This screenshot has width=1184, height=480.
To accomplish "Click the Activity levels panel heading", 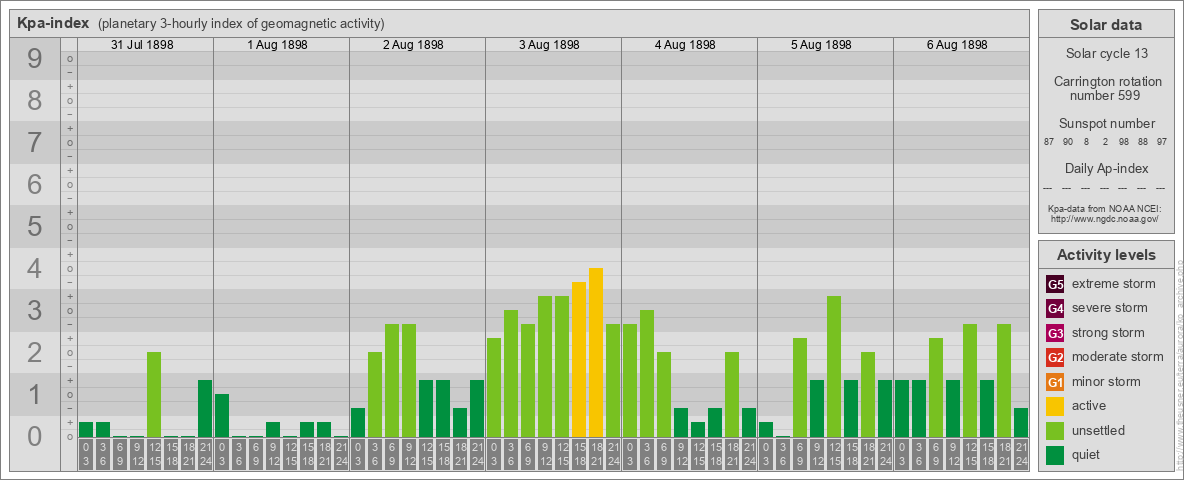I will coord(1106,255).
